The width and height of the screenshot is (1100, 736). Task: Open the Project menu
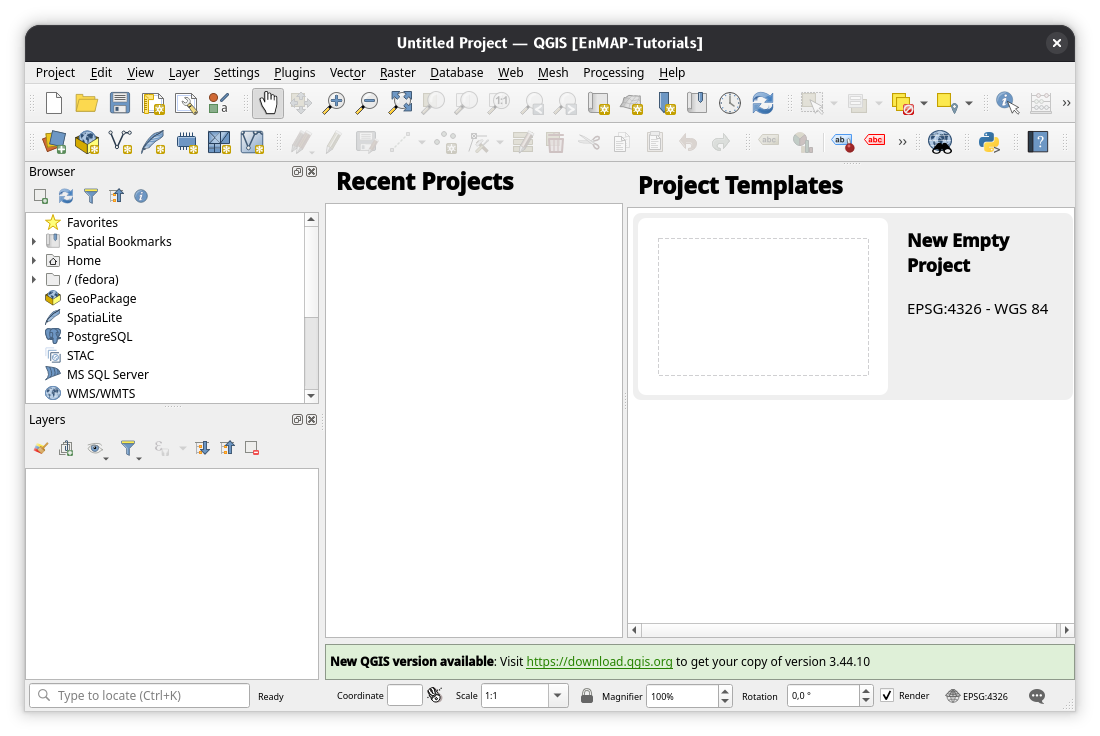point(55,72)
